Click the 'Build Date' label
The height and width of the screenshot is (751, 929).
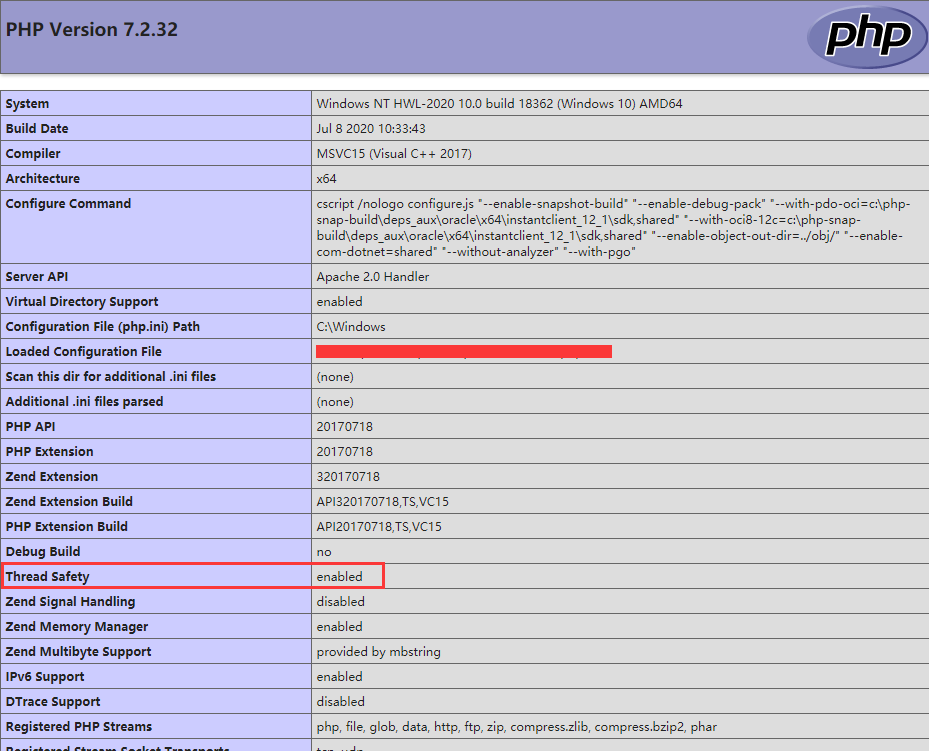[37, 129]
